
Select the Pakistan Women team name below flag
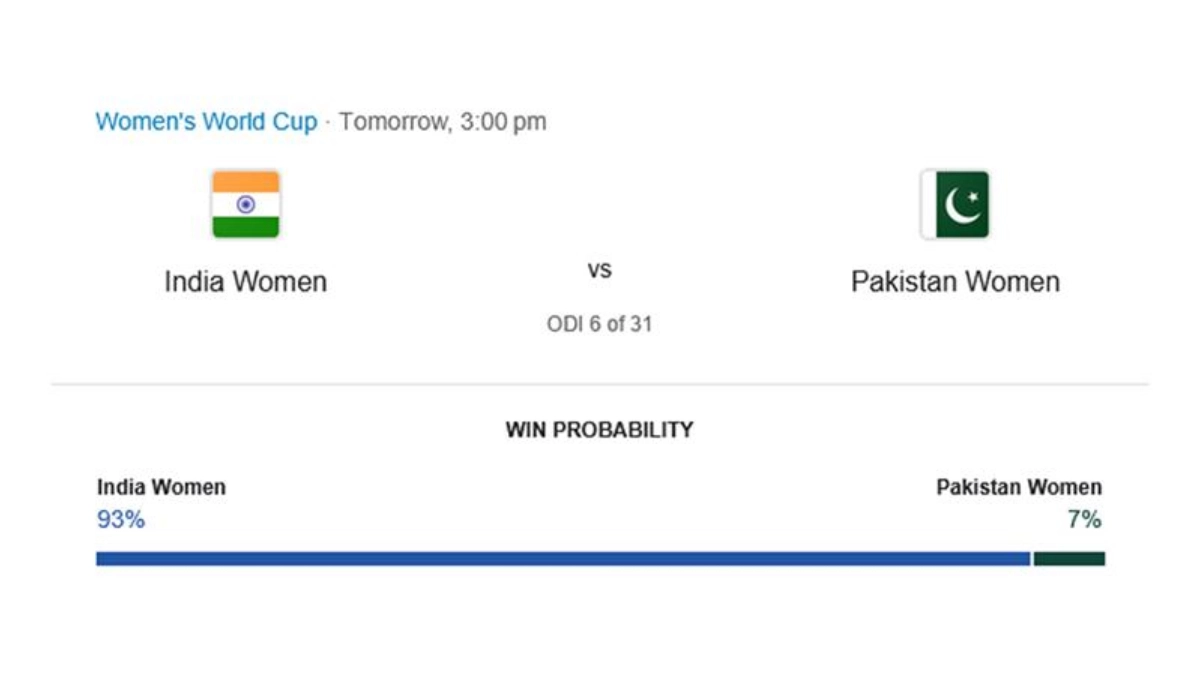pos(955,282)
